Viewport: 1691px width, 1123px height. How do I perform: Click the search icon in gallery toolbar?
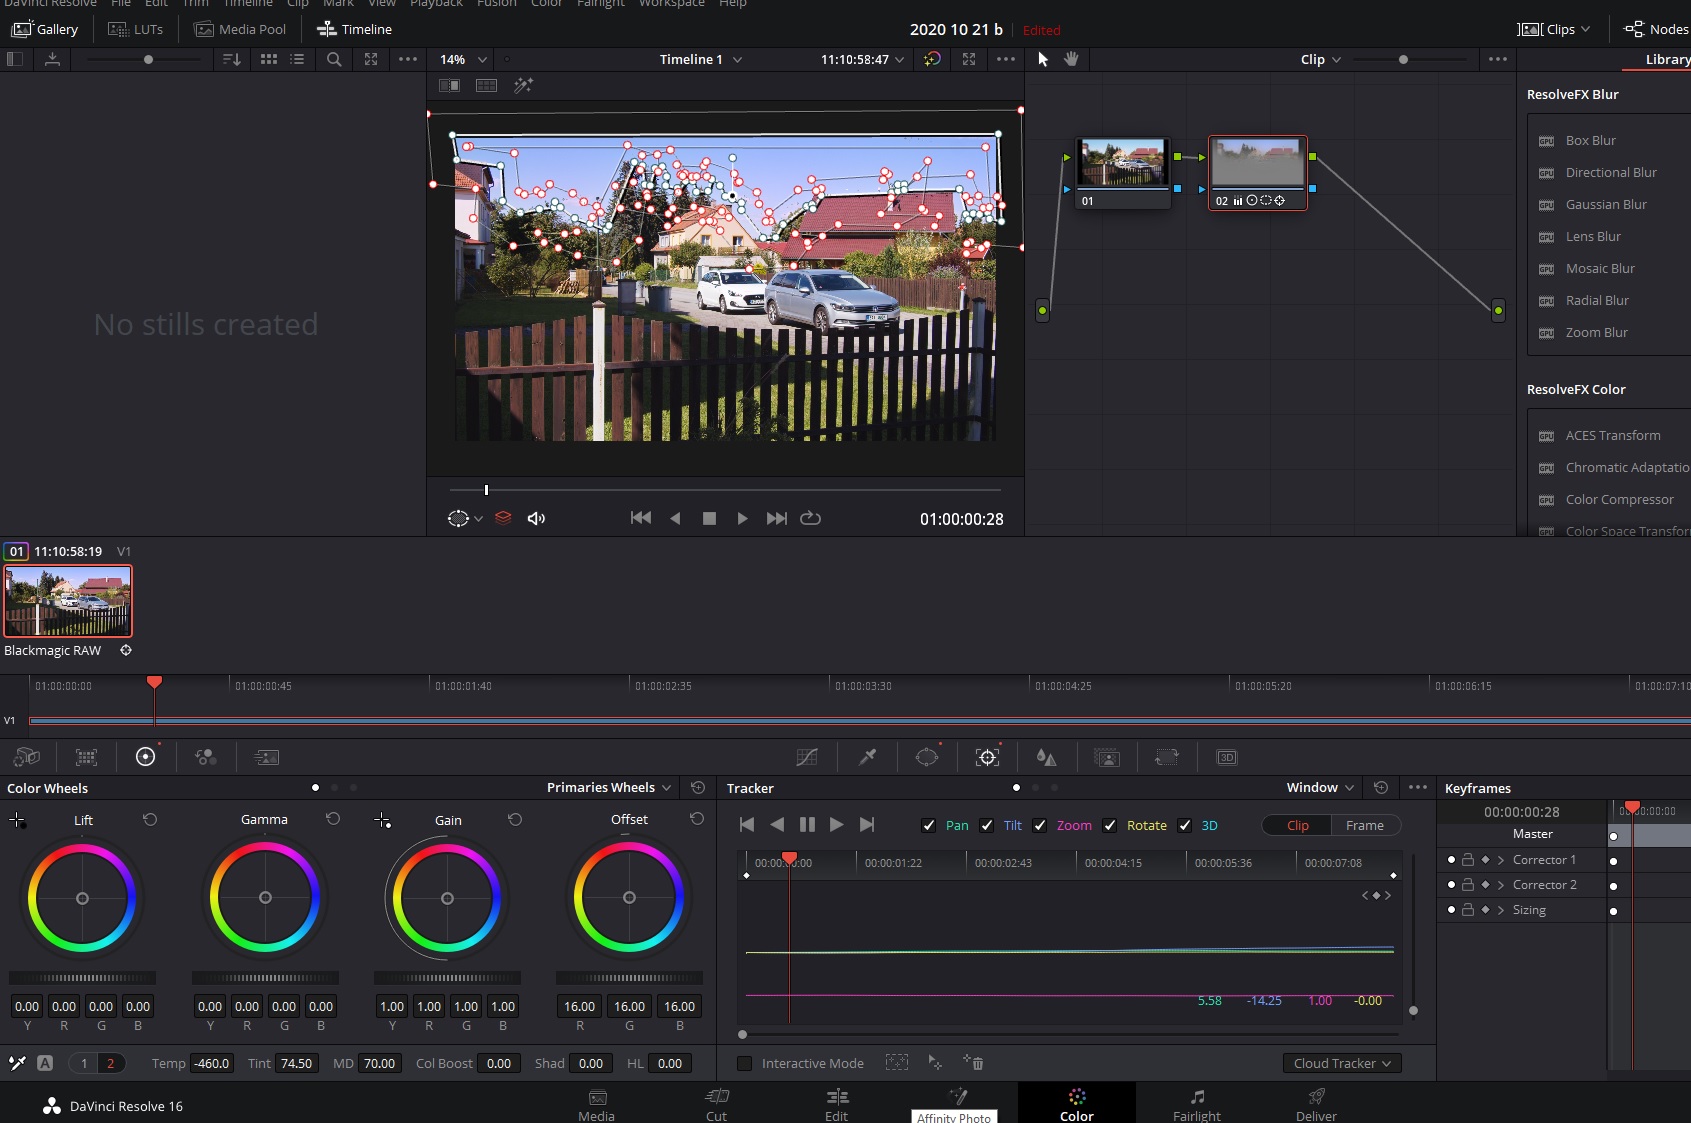pyautogui.click(x=334, y=59)
